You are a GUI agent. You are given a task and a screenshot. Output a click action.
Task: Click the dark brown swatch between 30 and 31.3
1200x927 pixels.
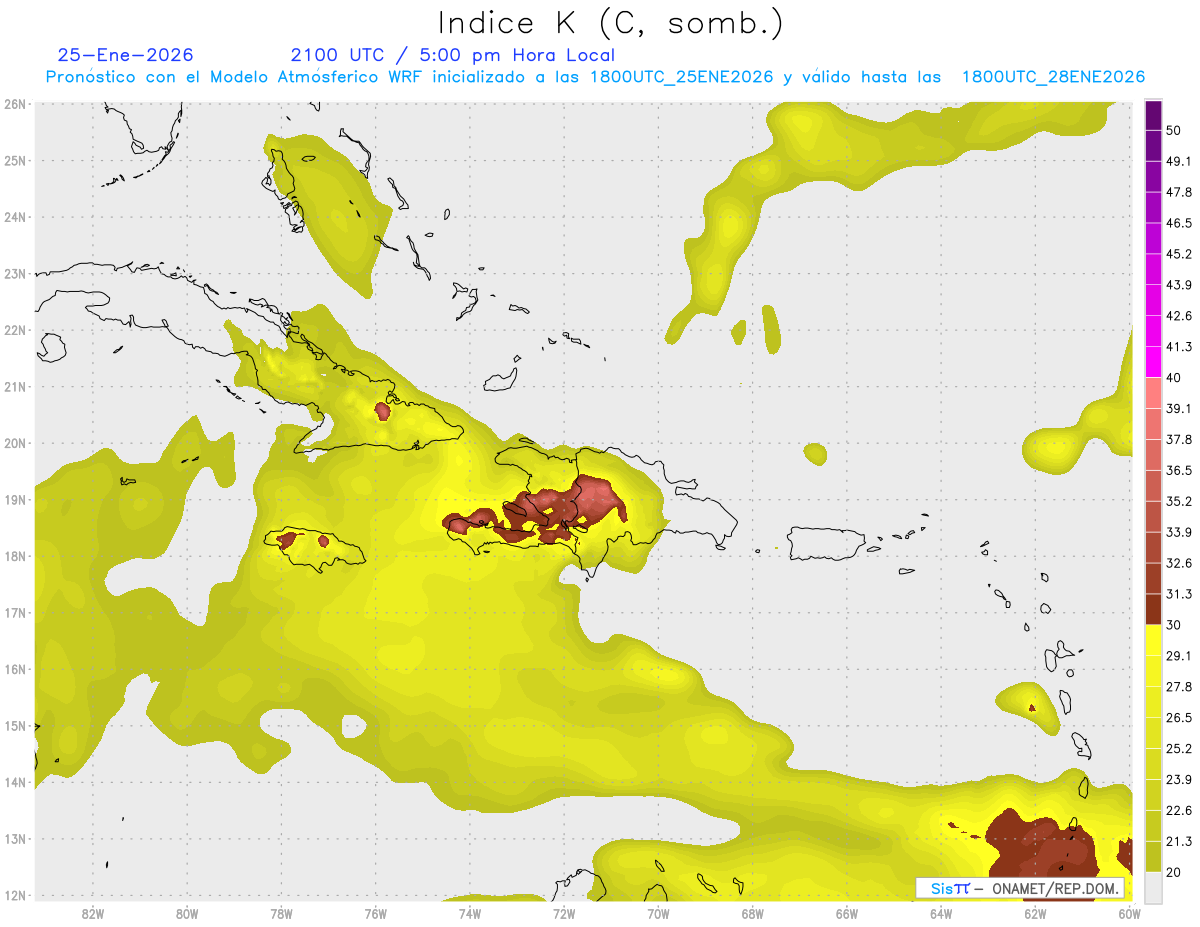(x=1153, y=610)
